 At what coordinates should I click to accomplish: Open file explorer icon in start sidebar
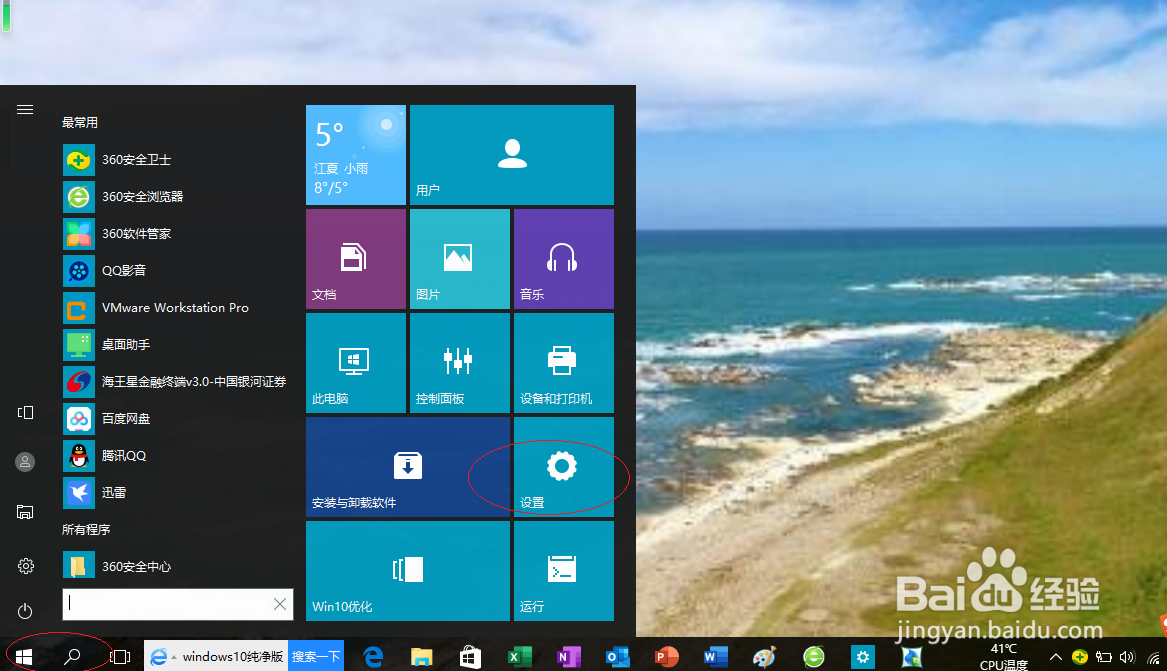point(25,512)
